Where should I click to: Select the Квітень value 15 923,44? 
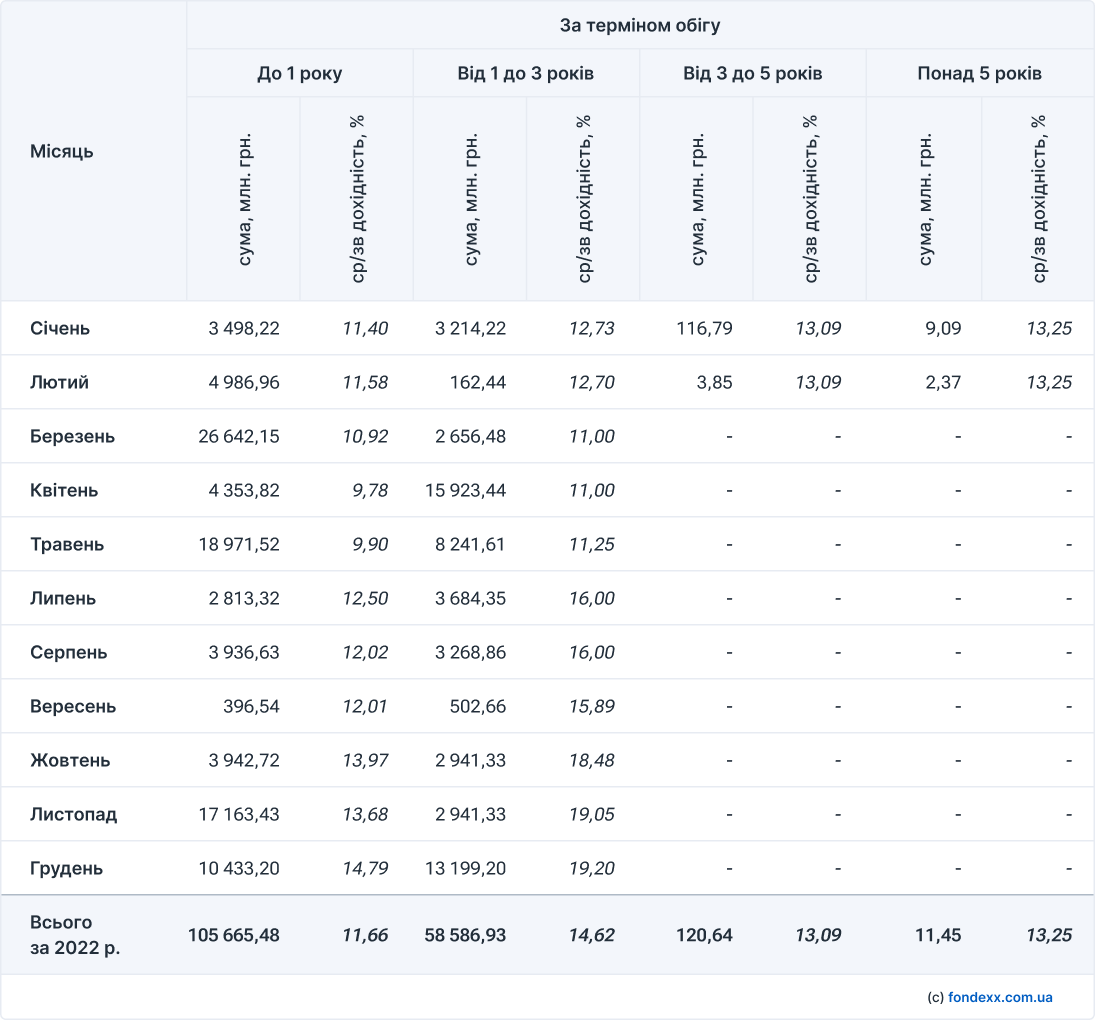464,491
